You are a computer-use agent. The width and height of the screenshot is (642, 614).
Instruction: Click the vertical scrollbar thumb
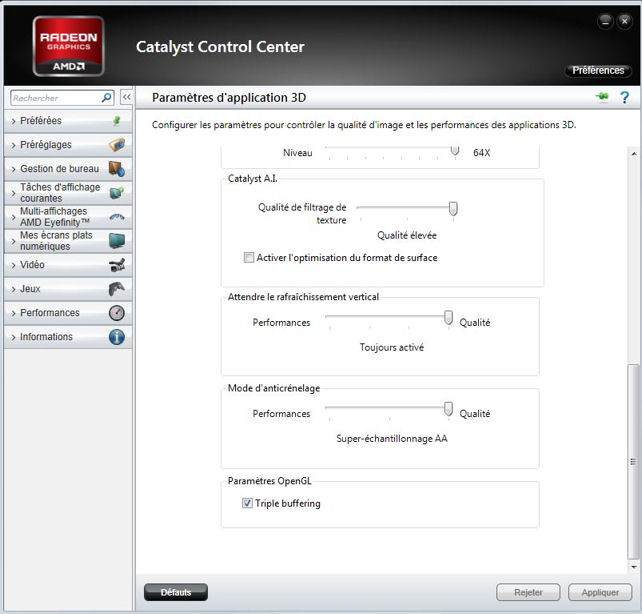tap(634, 461)
